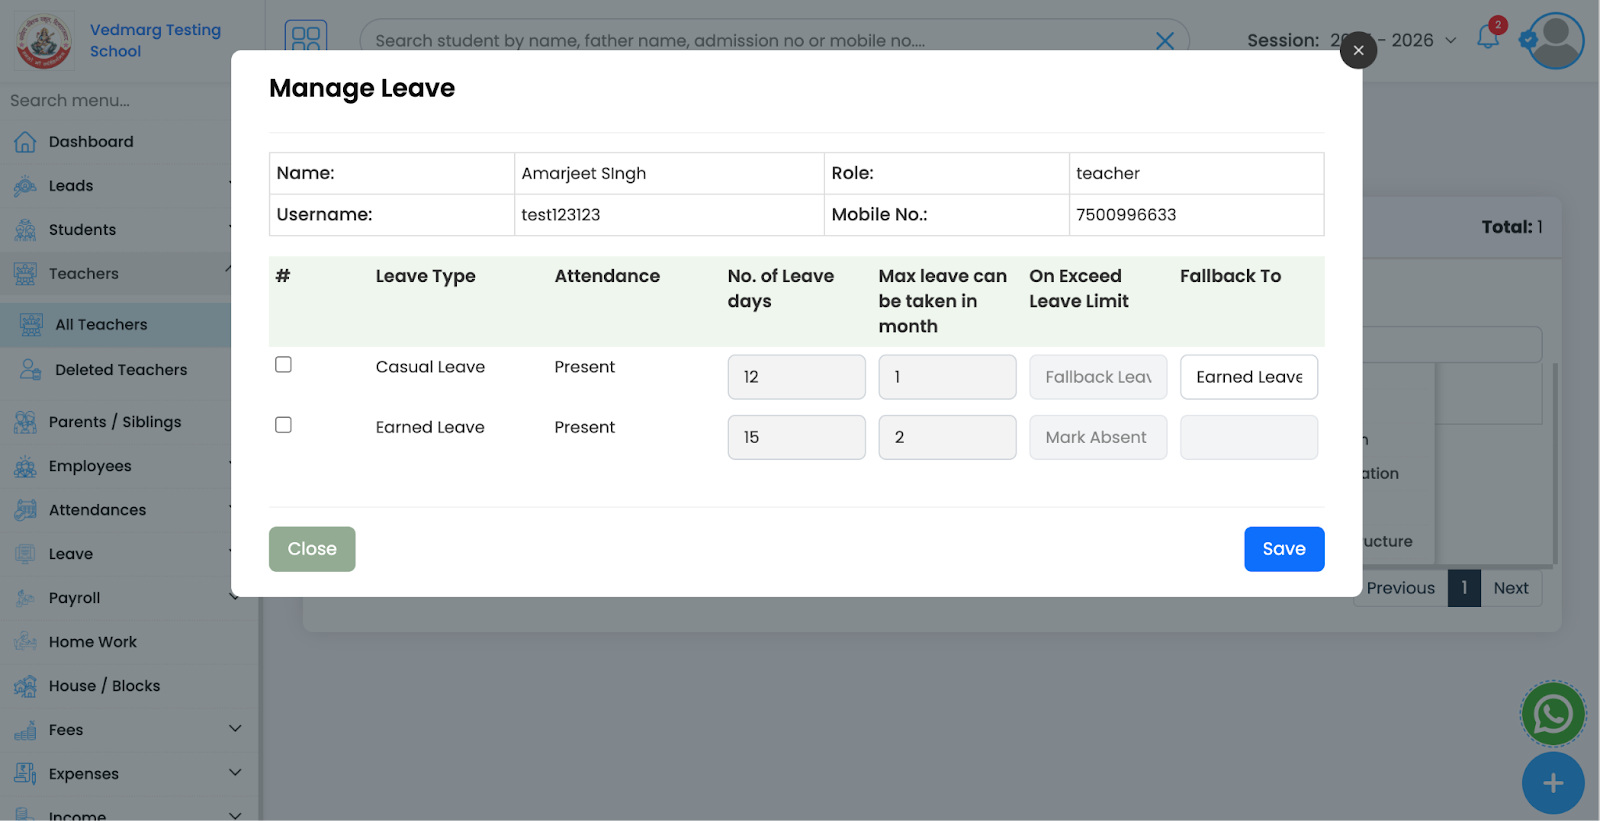Click the WhatsApp chat icon

(1552, 714)
